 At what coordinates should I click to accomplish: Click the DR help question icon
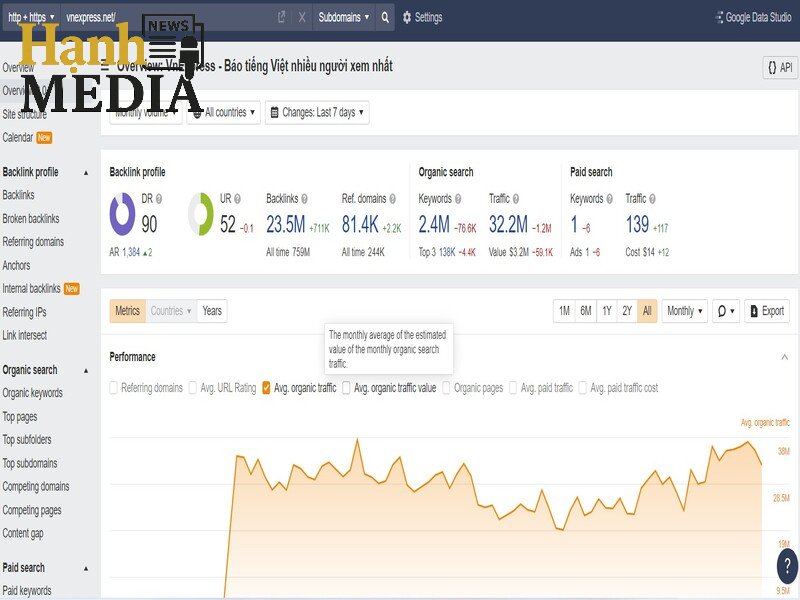pyautogui.click(x=159, y=199)
